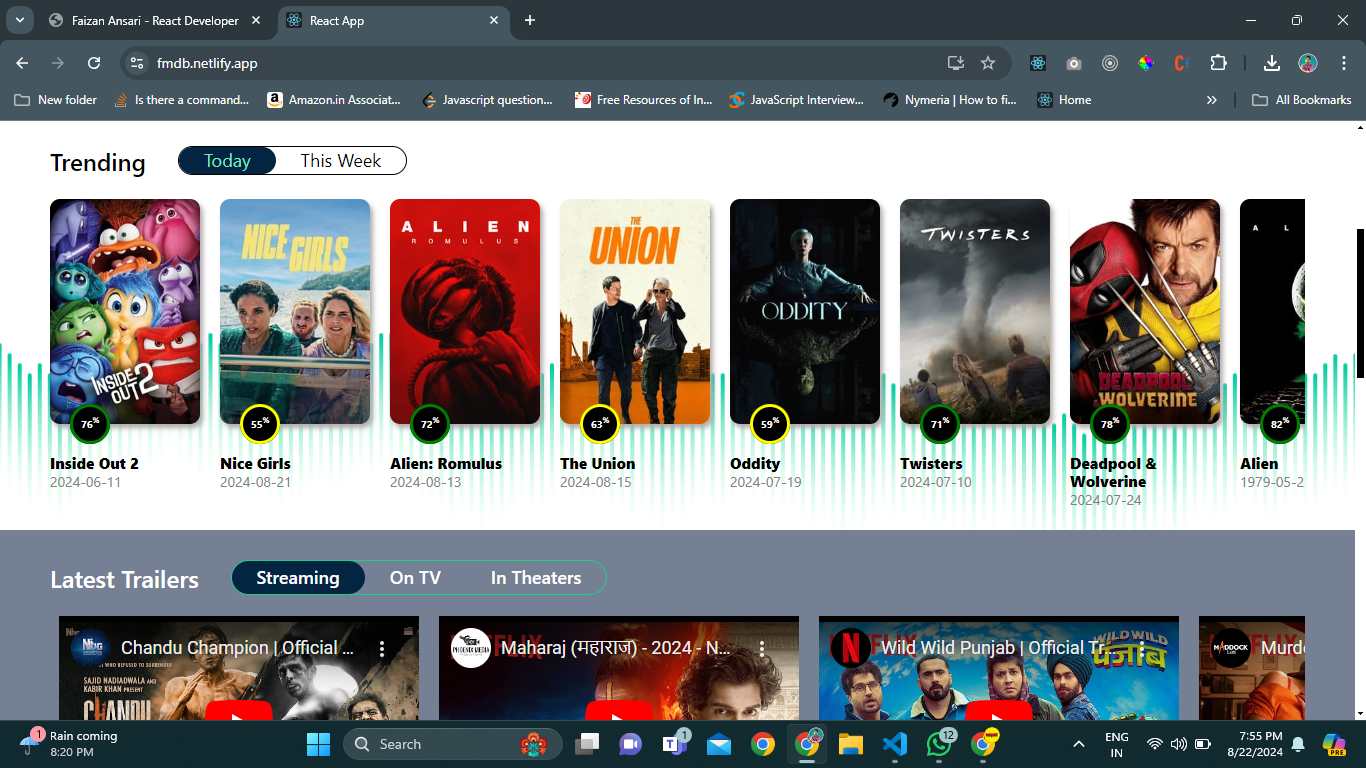Close the React App tab
This screenshot has height=768, width=1366.
[x=493, y=20]
